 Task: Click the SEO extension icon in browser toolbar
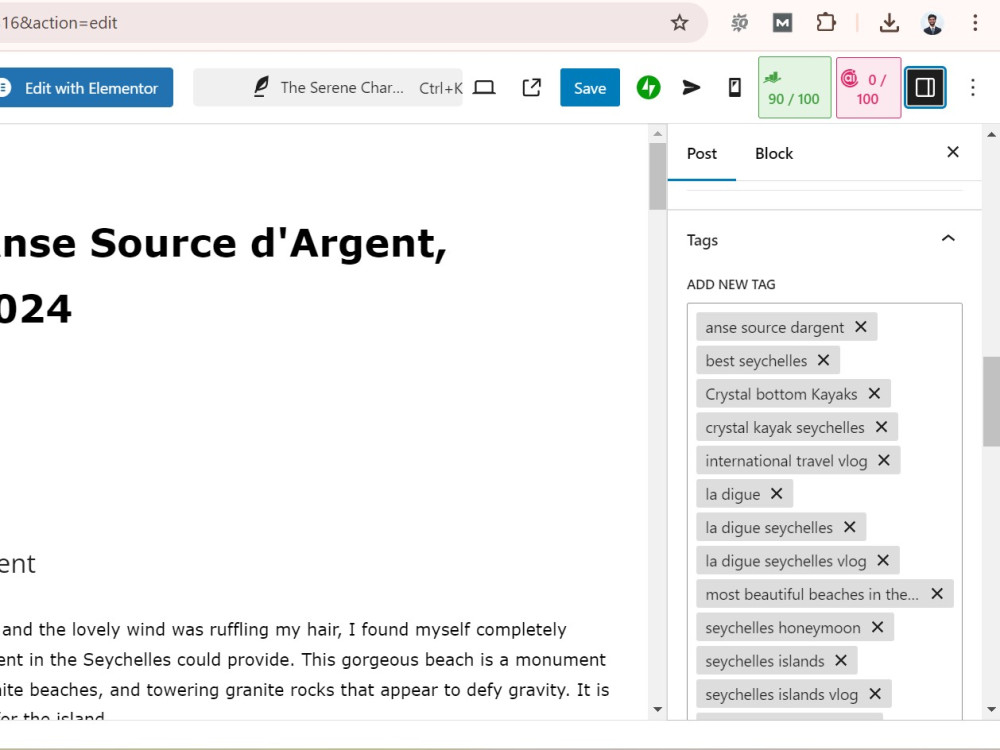point(739,23)
